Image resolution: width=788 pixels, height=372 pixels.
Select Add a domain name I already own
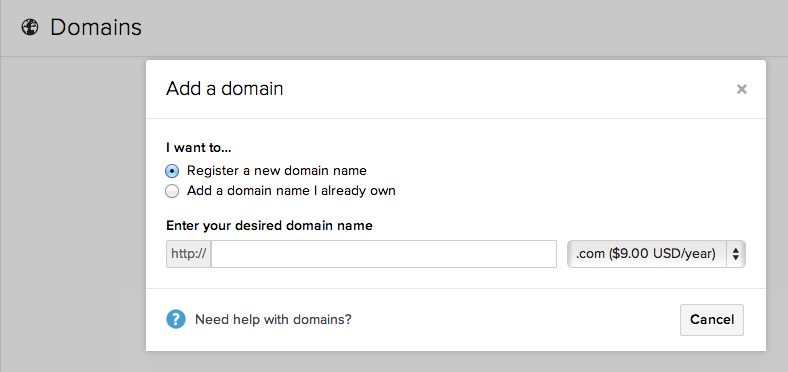pos(172,192)
